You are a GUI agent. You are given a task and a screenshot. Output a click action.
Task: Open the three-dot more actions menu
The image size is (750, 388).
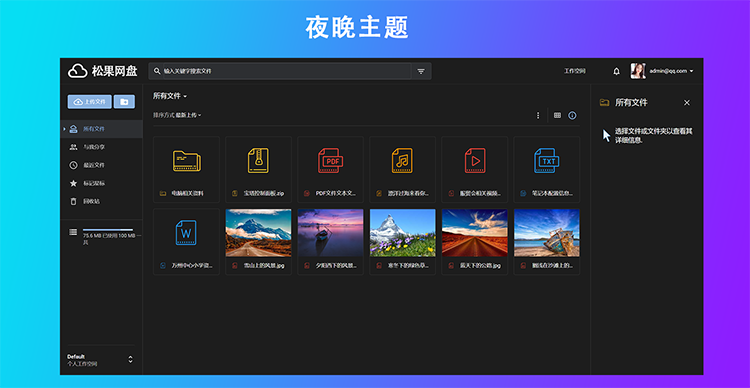(x=538, y=115)
